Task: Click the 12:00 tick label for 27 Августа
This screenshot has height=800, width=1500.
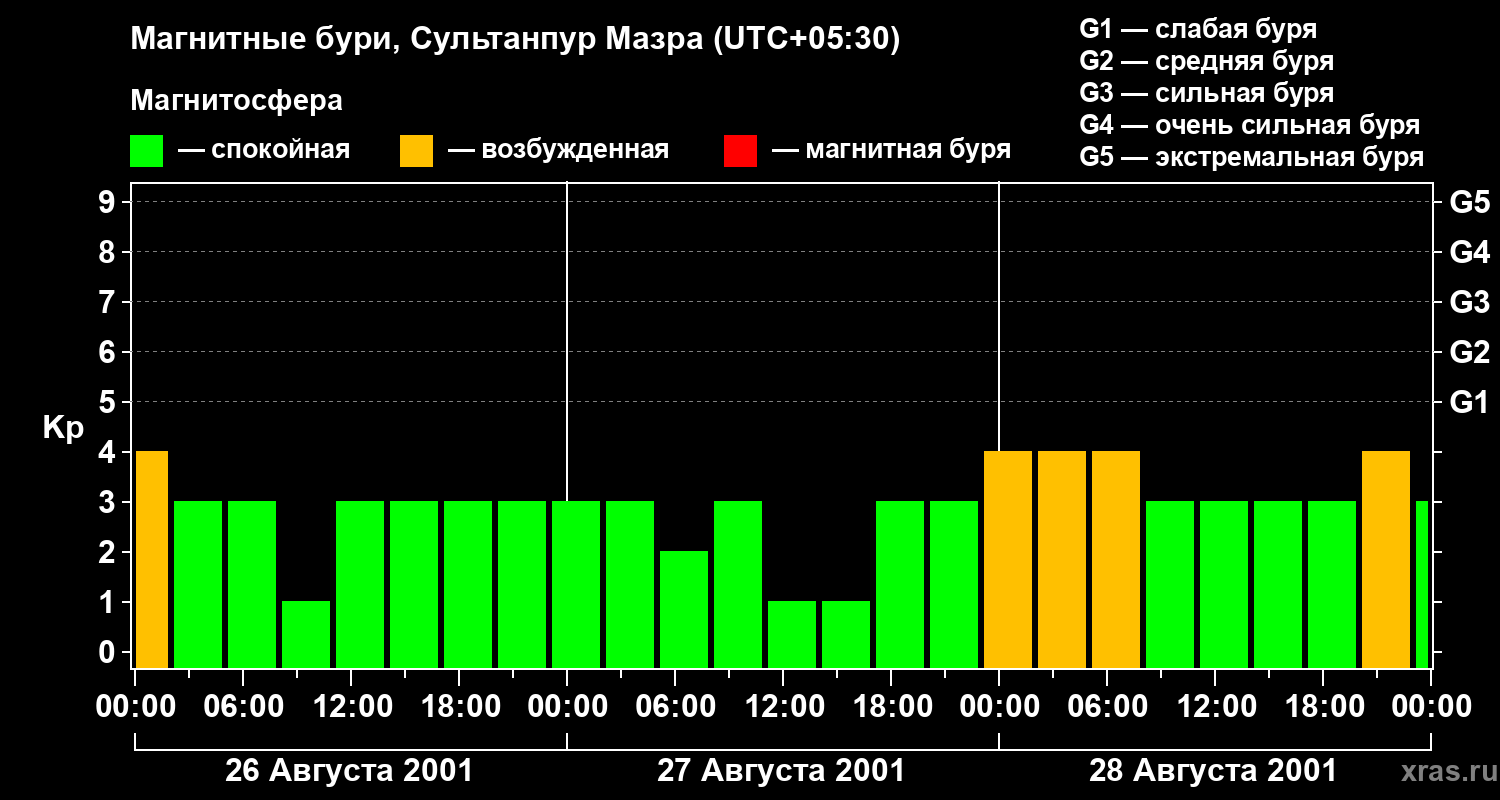Action: 784,706
